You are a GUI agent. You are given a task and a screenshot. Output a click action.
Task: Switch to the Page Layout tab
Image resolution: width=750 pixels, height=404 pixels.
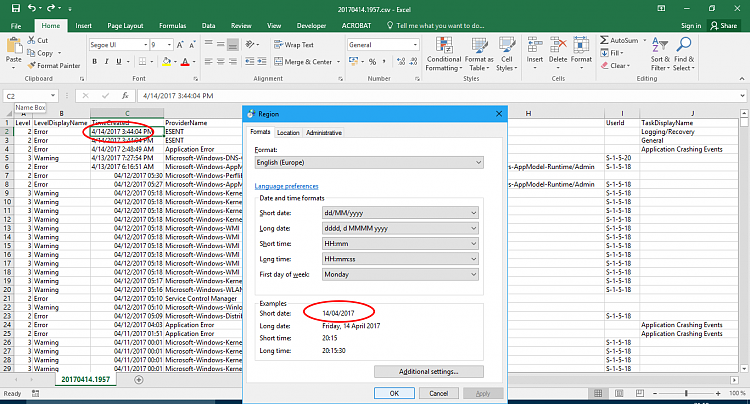125,26
